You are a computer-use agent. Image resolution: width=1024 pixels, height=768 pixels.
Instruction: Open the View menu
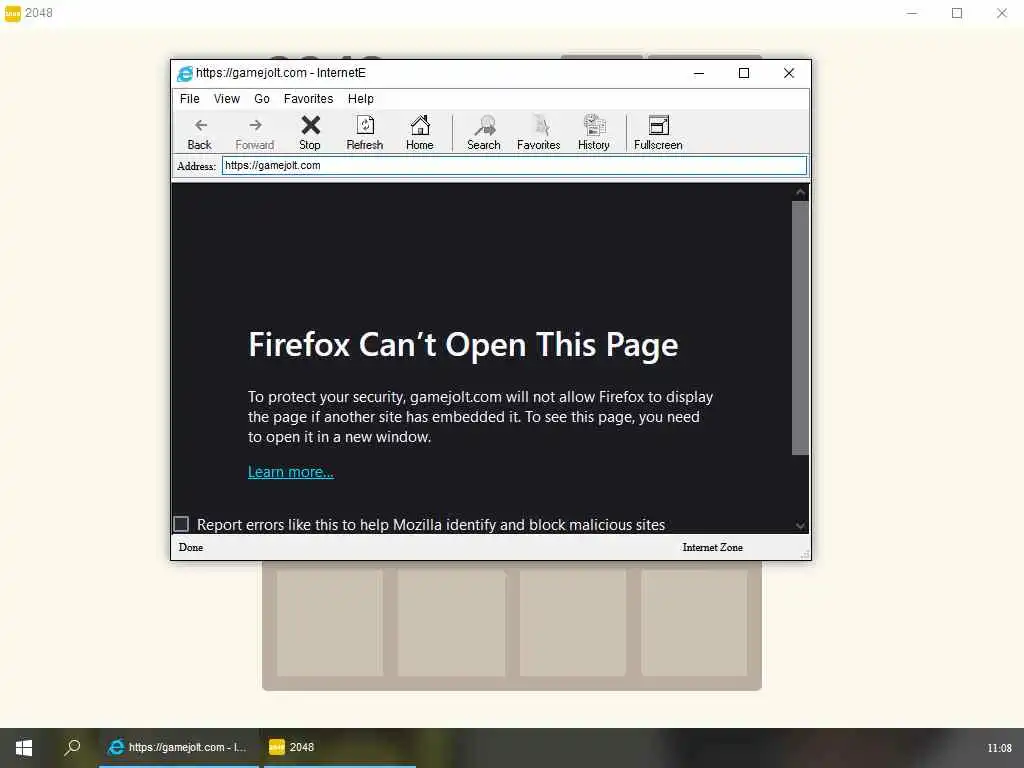point(227,99)
